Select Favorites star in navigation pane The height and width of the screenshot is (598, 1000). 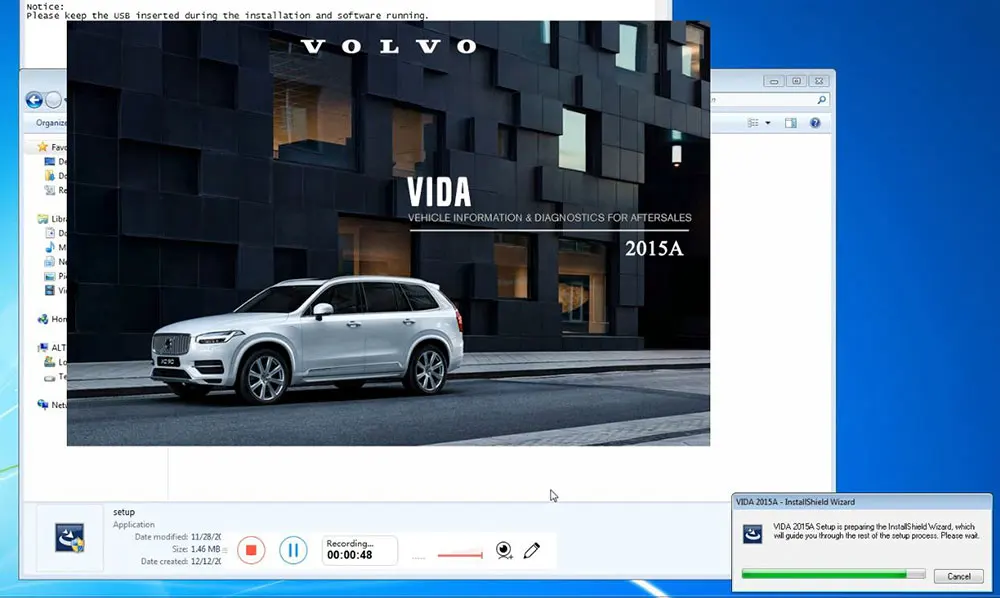43,147
